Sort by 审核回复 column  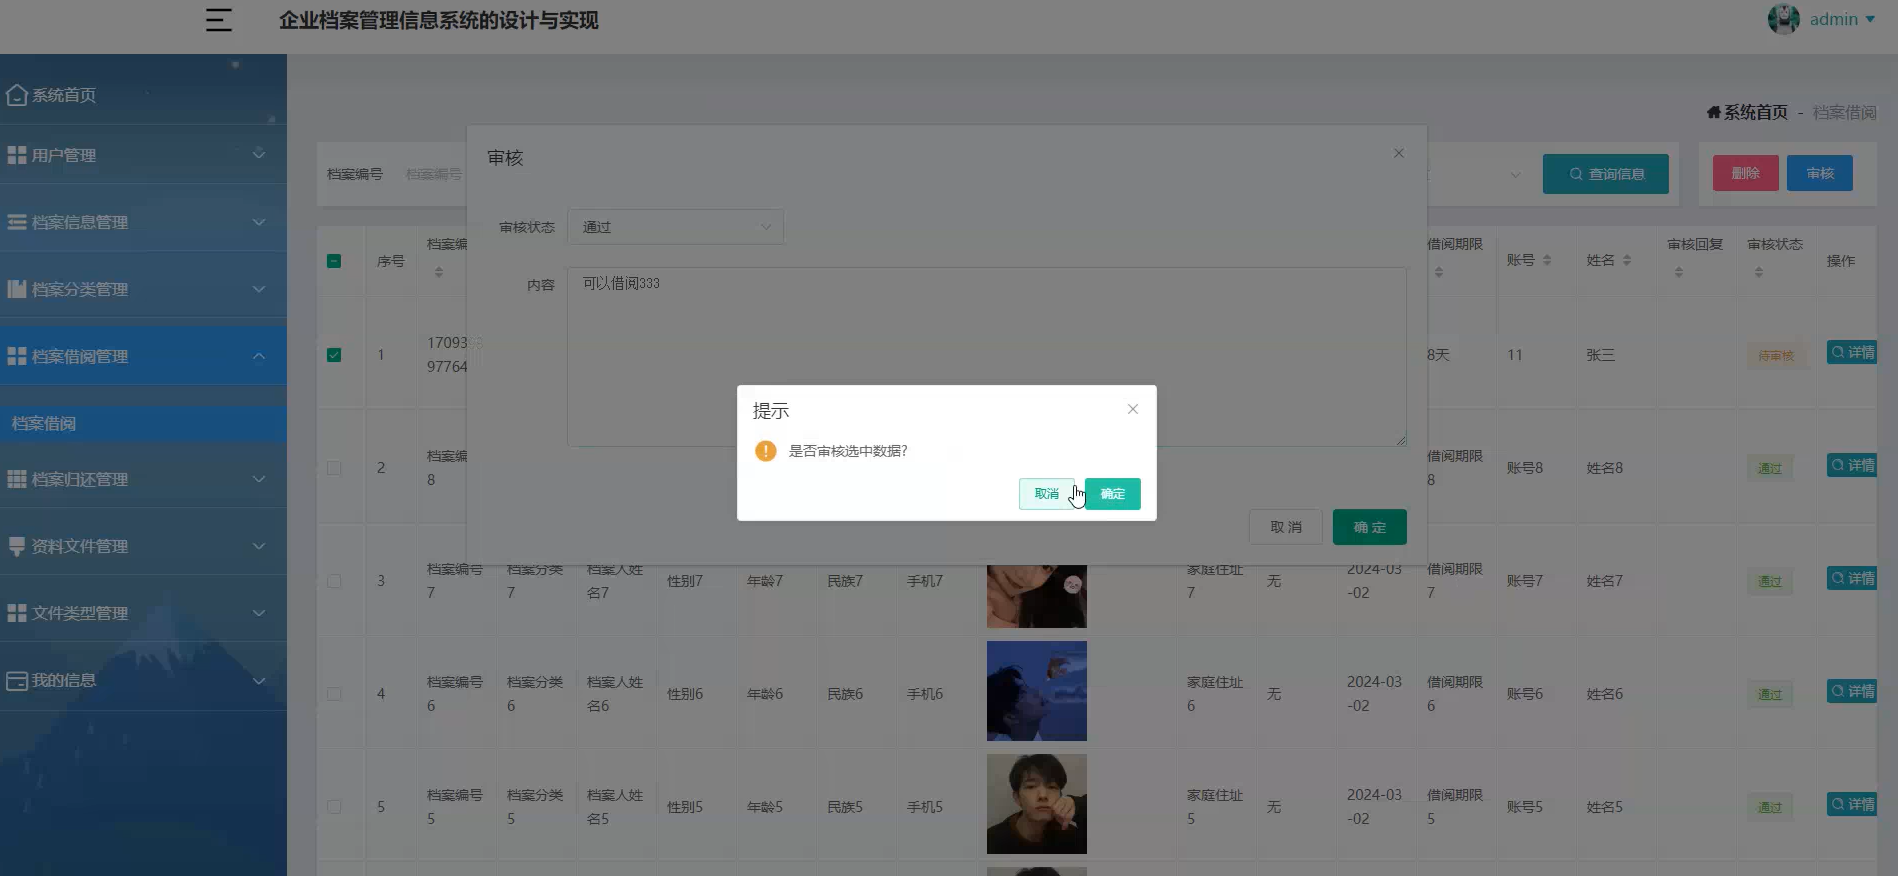[x=1679, y=272]
